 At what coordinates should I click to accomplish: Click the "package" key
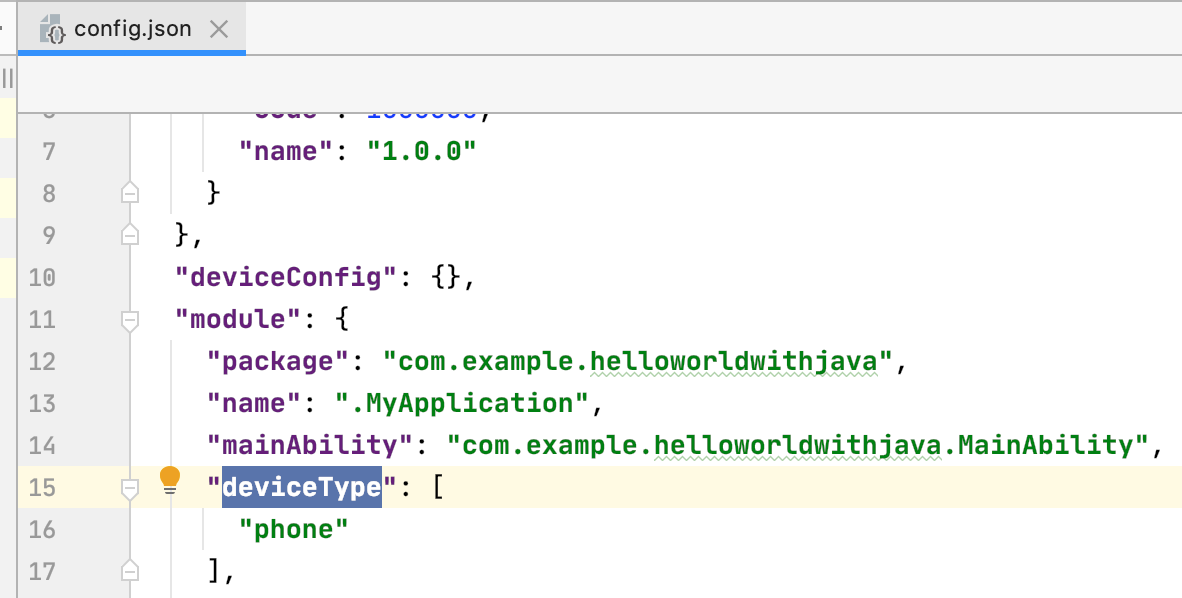click(278, 361)
